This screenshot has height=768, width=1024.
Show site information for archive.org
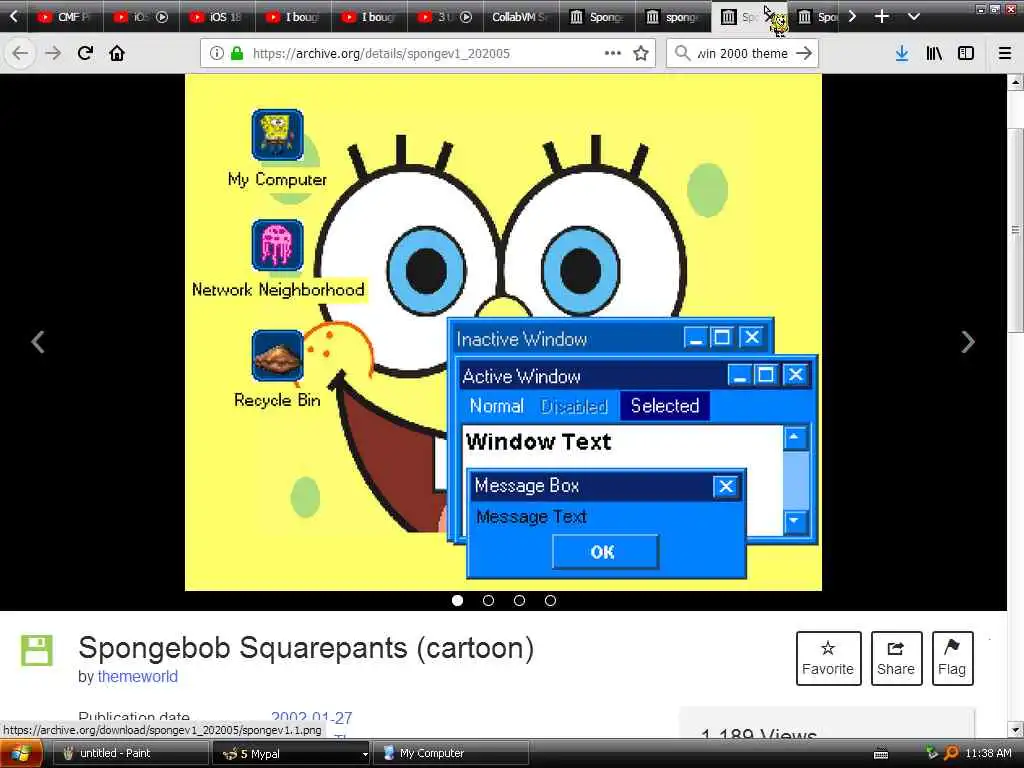[217, 54]
